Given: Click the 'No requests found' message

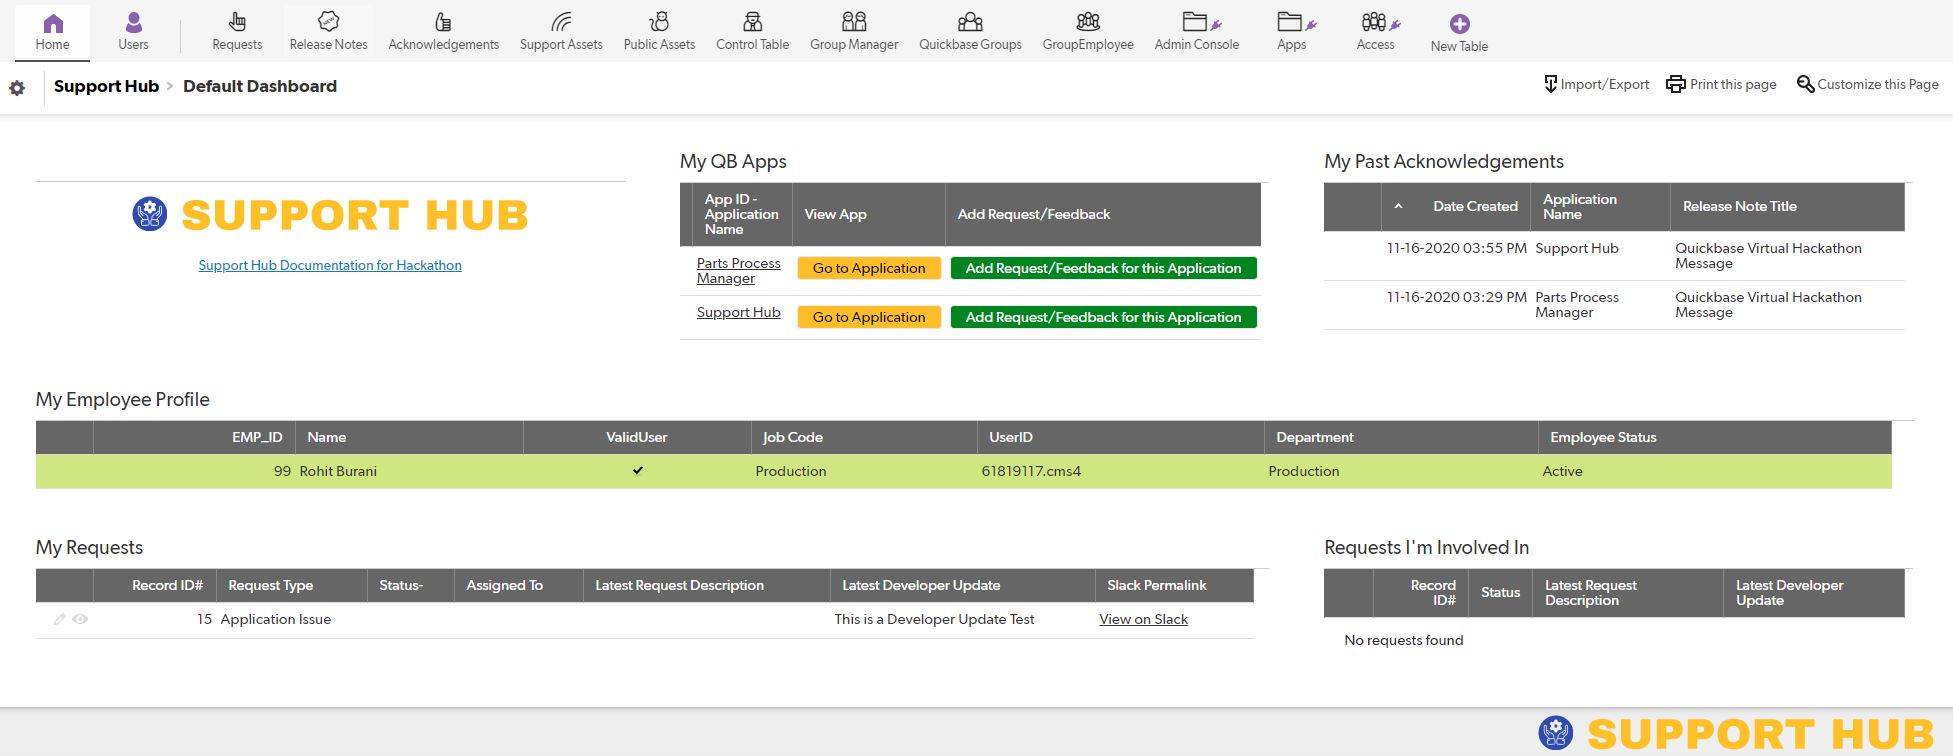Looking at the screenshot, I should pos(1404,640).
